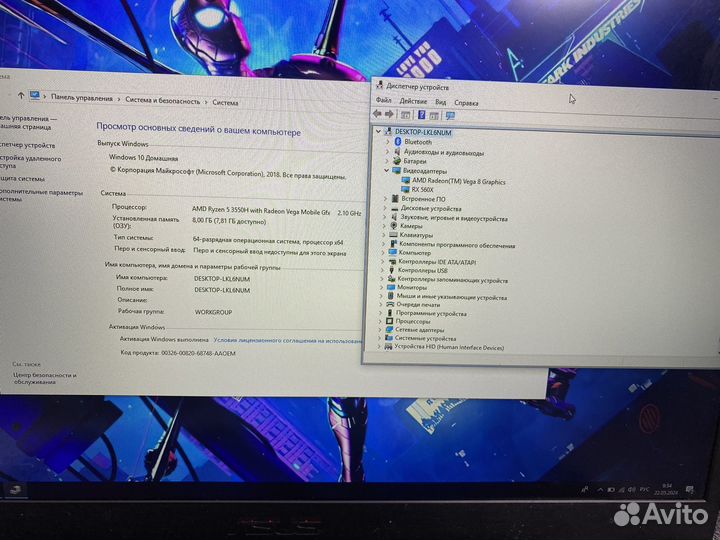720x540 pixels.
Task: Select the RX 560X display adapter icon
Action: [405, 189]
